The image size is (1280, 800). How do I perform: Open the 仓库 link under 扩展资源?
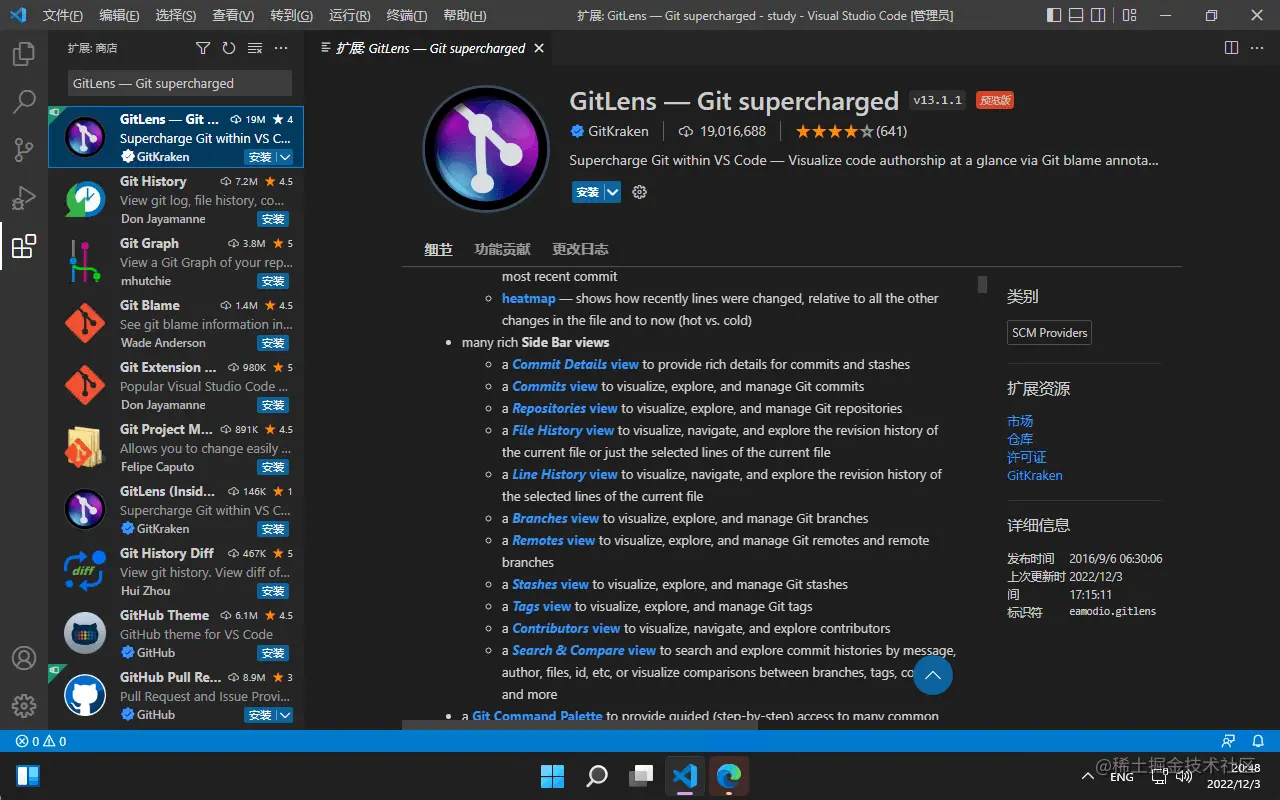(x=1020, y=439)
